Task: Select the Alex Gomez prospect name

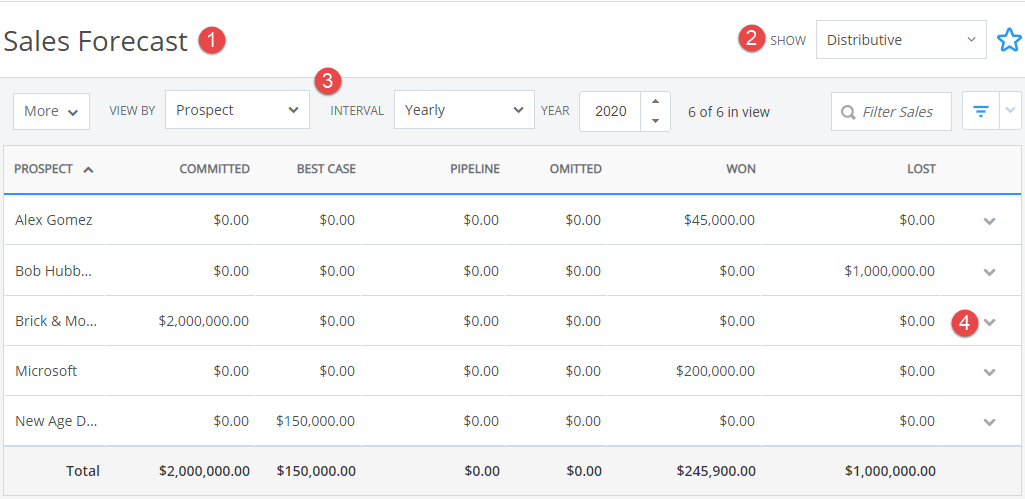Action: click(x=54, y=220)
